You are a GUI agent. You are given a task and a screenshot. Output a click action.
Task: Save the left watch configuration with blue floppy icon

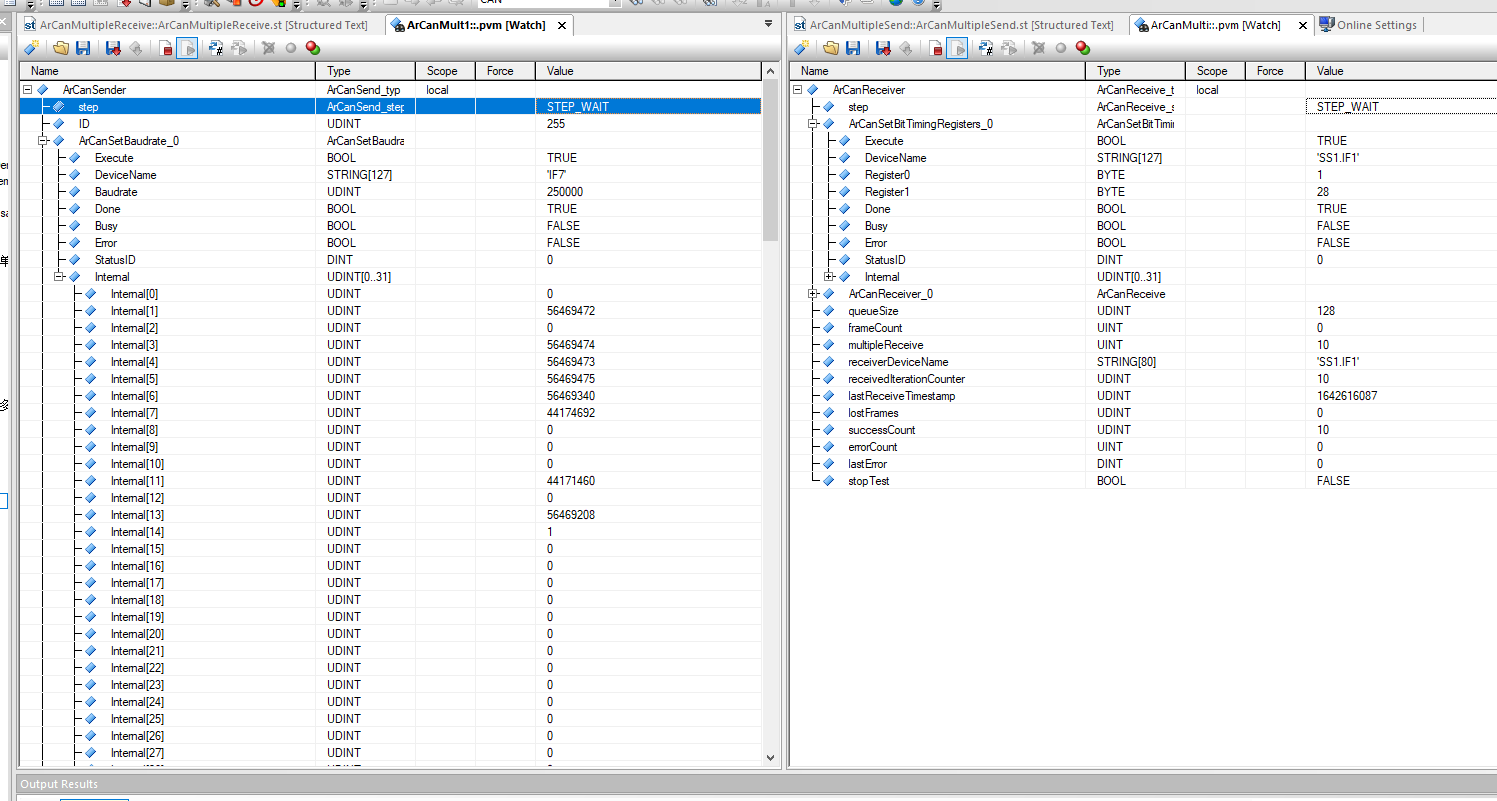[83, 47]
